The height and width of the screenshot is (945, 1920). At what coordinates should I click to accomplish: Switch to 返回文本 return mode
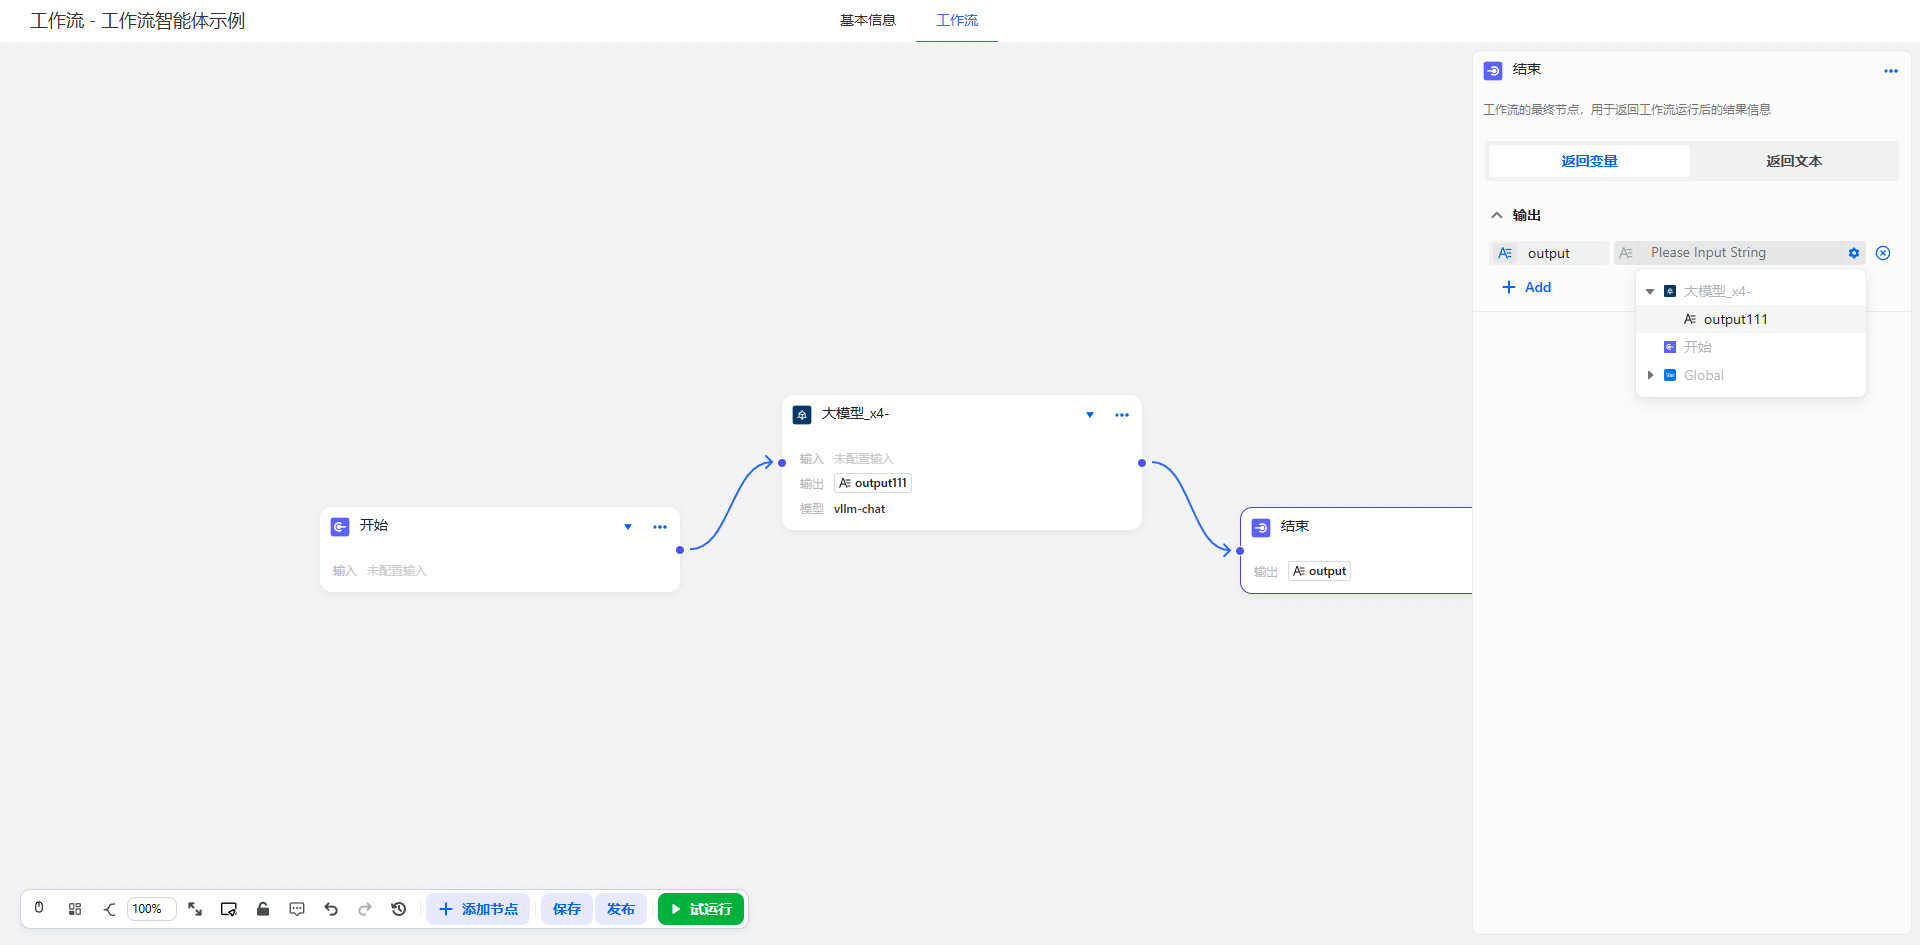pos(1793,161)
